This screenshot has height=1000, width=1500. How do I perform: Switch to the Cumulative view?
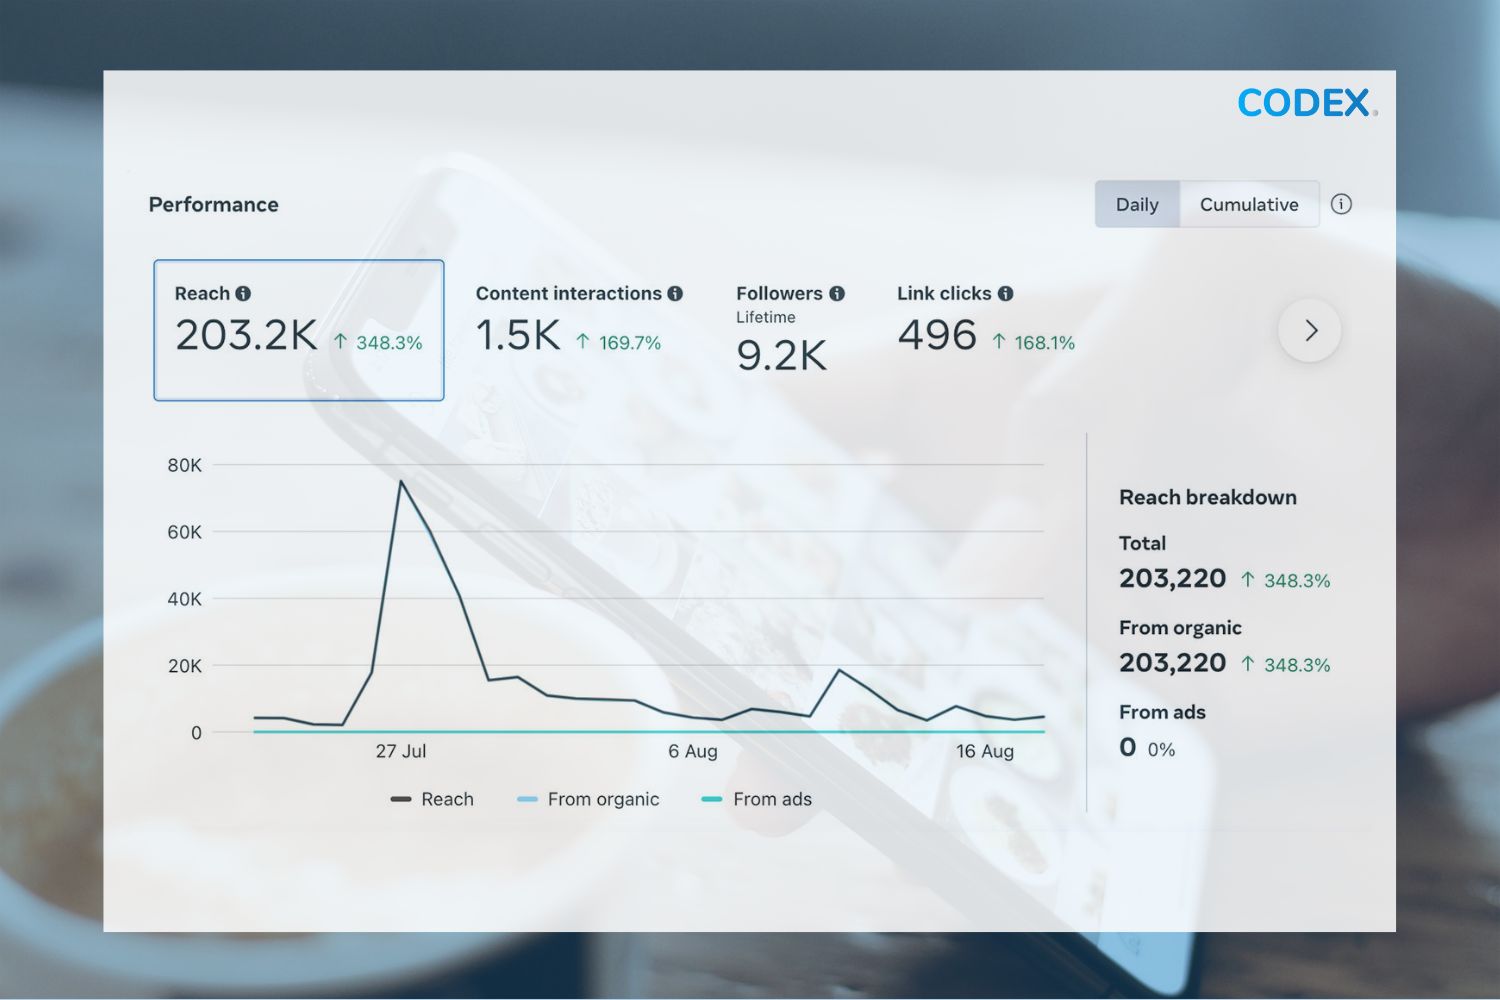(x=1250, y=204)
